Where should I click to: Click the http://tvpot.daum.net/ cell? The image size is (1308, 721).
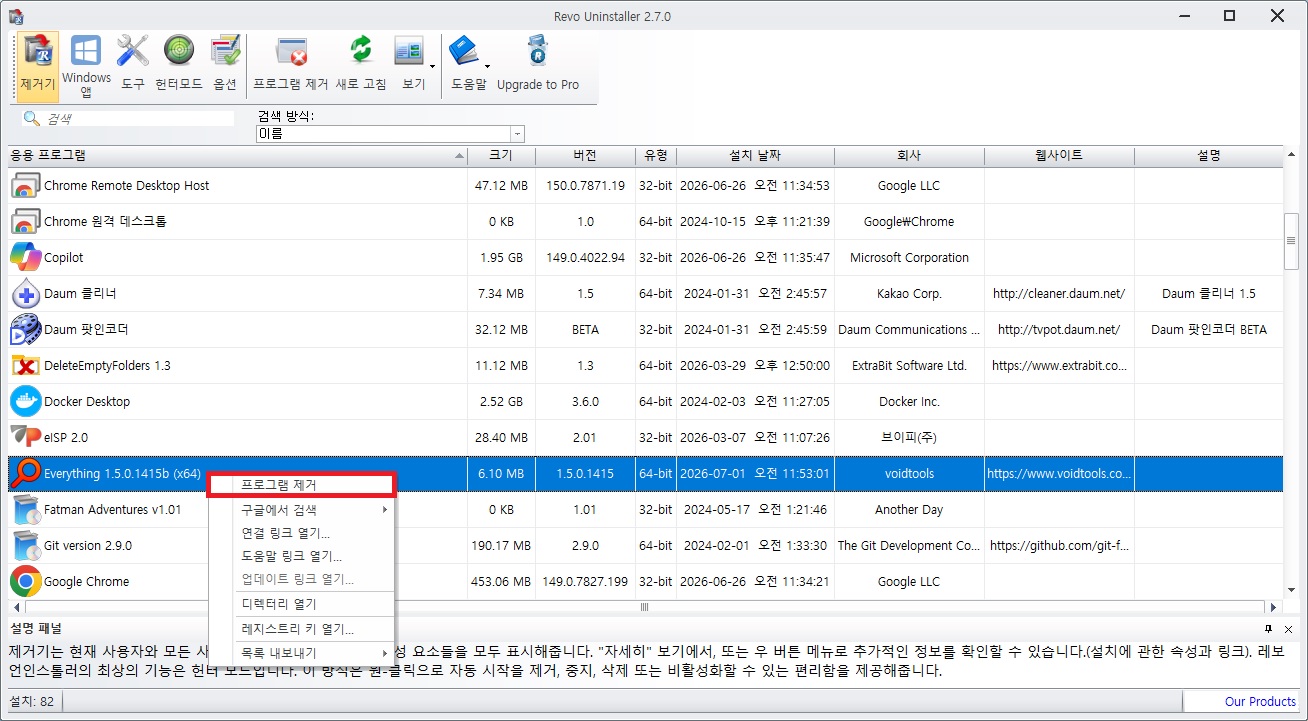tap(1059, 330)
